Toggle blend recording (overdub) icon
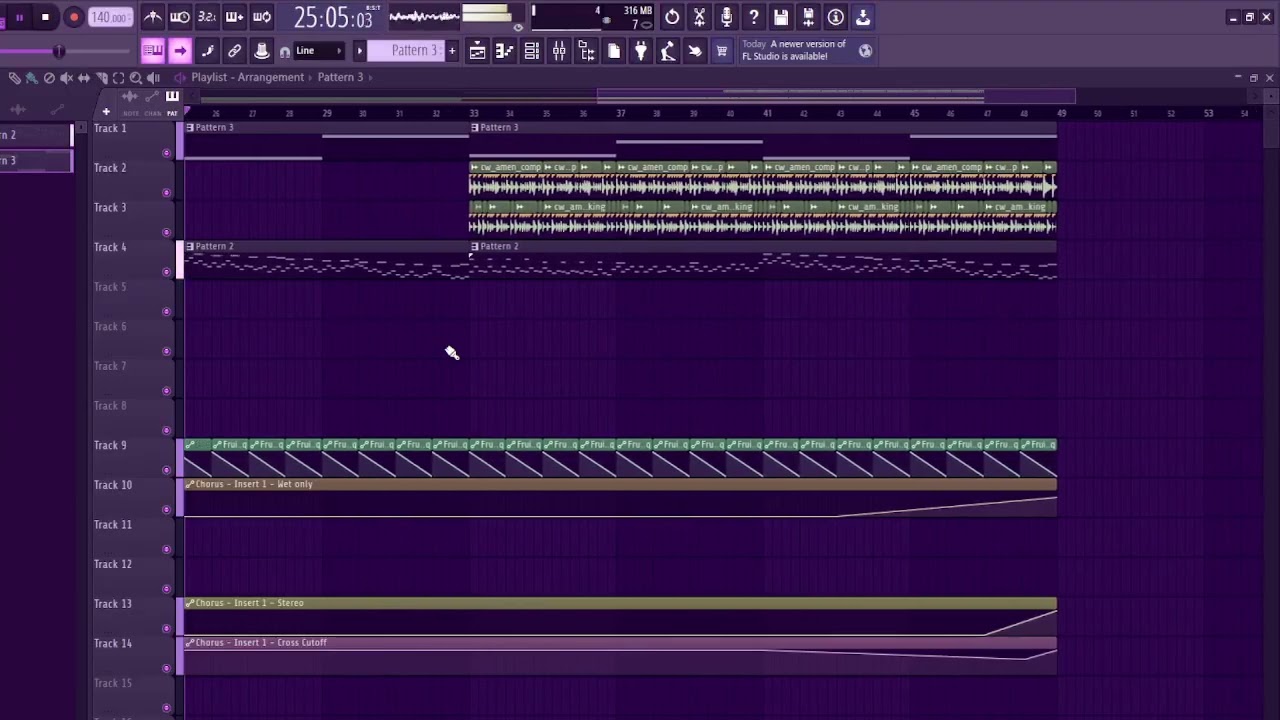Viewport: 1280px width, 720px height. tap(234, 17)
